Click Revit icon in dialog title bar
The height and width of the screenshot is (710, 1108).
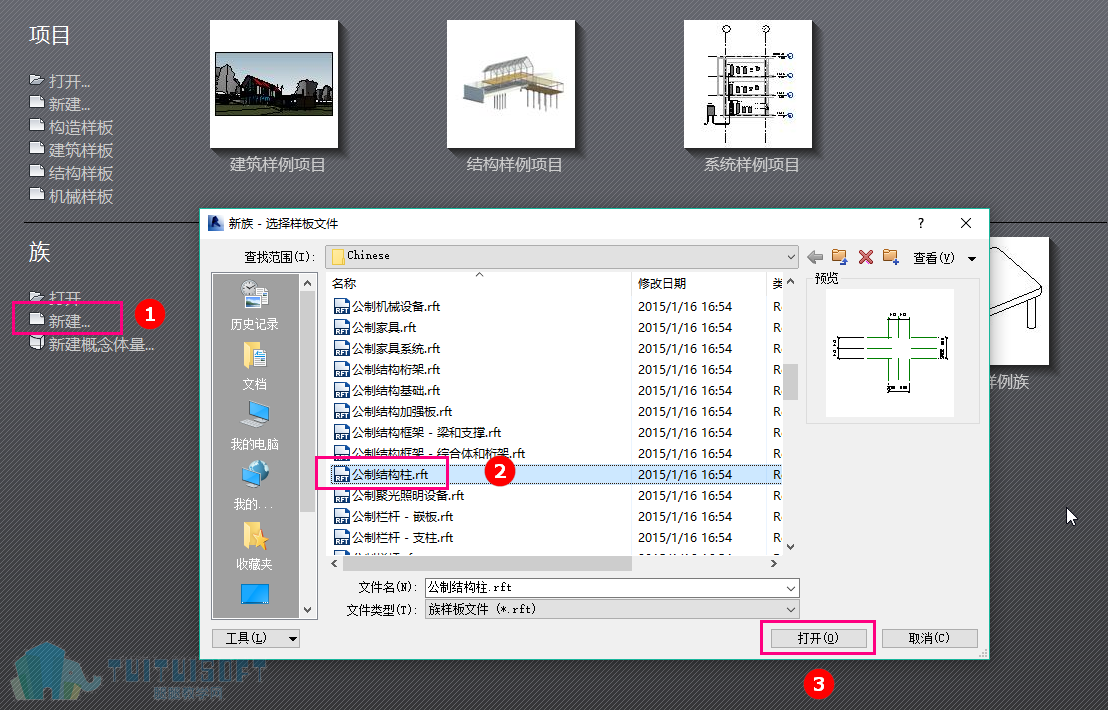click(216, 223)
